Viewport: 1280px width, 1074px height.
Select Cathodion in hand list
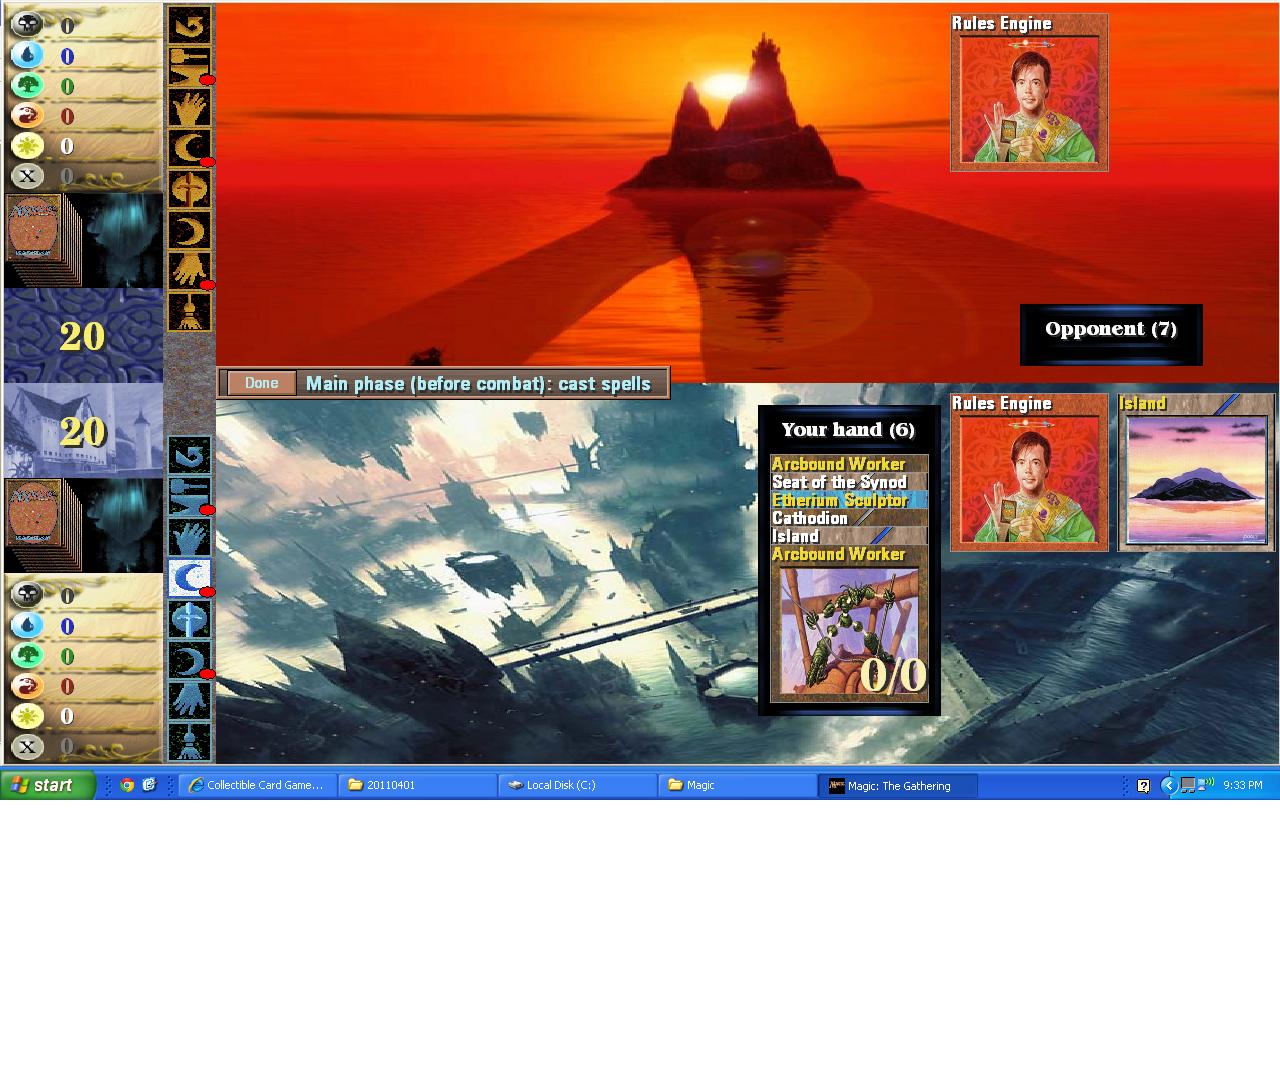(x=849, y=518)
